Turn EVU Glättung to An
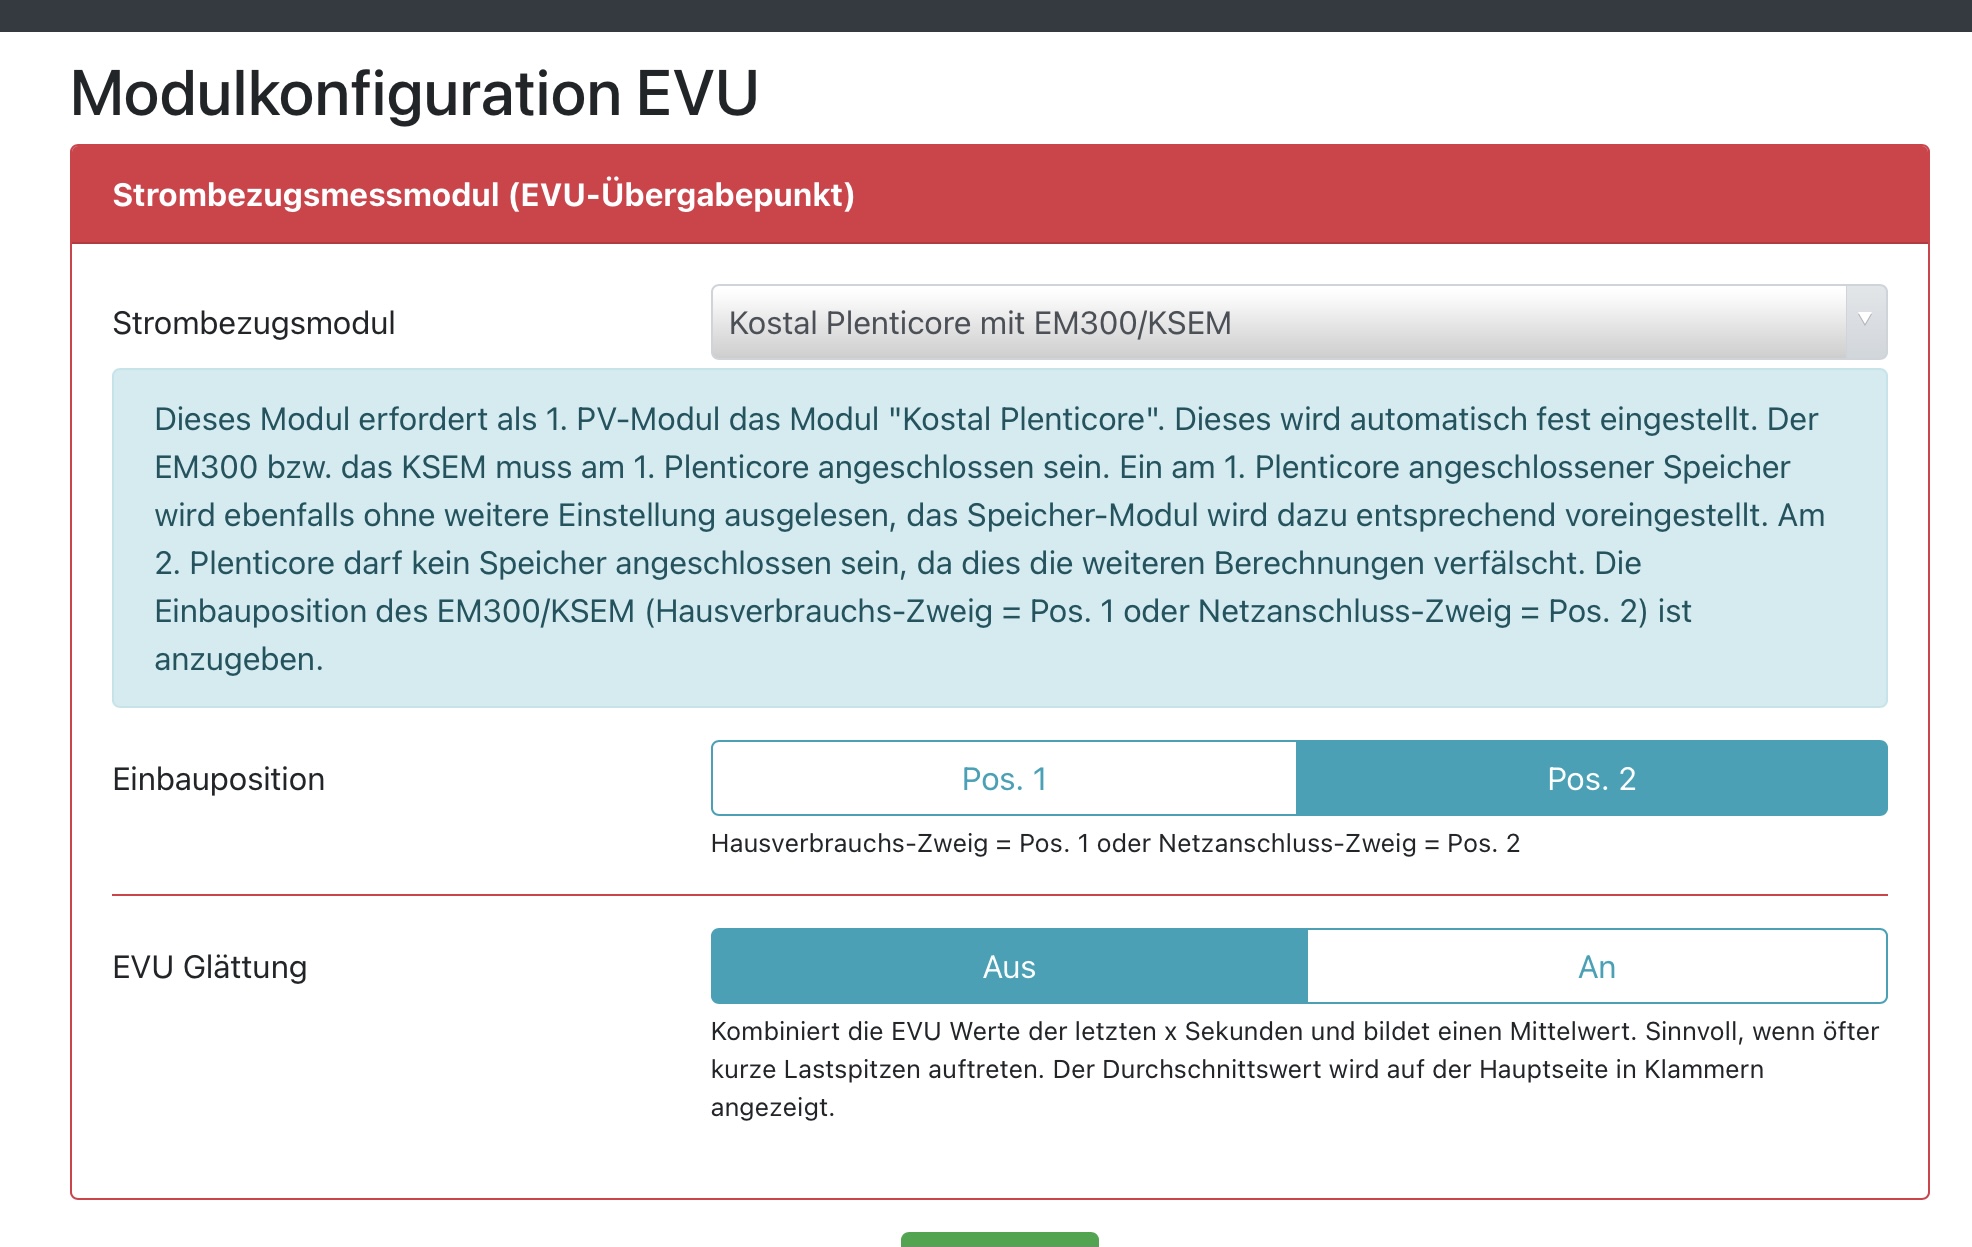 tap(1596, 967)
